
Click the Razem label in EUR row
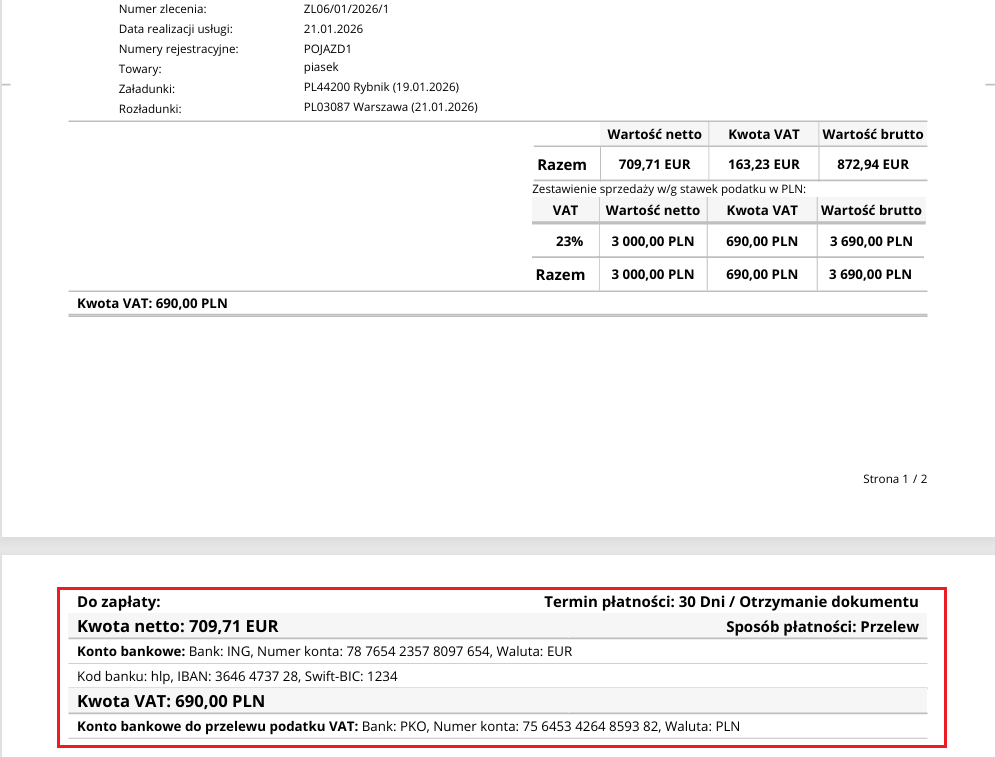pos(562,165)
